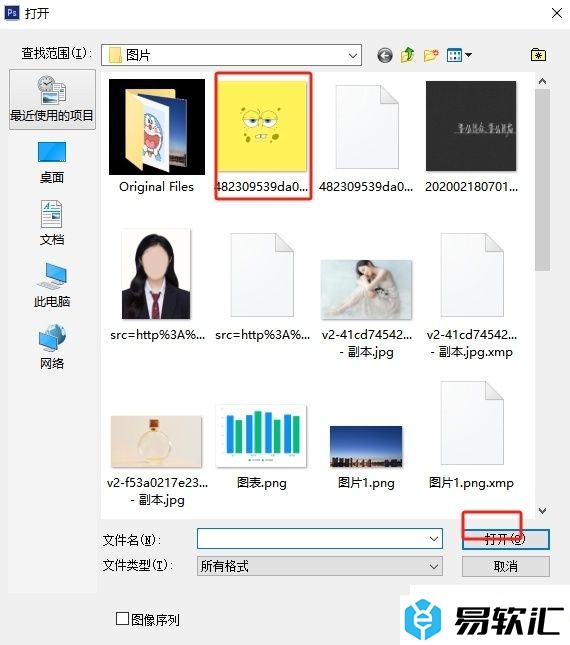Expand the 文件名 dropdown arrow
This screenshot has height=645, width=570.
coord(433,539)
